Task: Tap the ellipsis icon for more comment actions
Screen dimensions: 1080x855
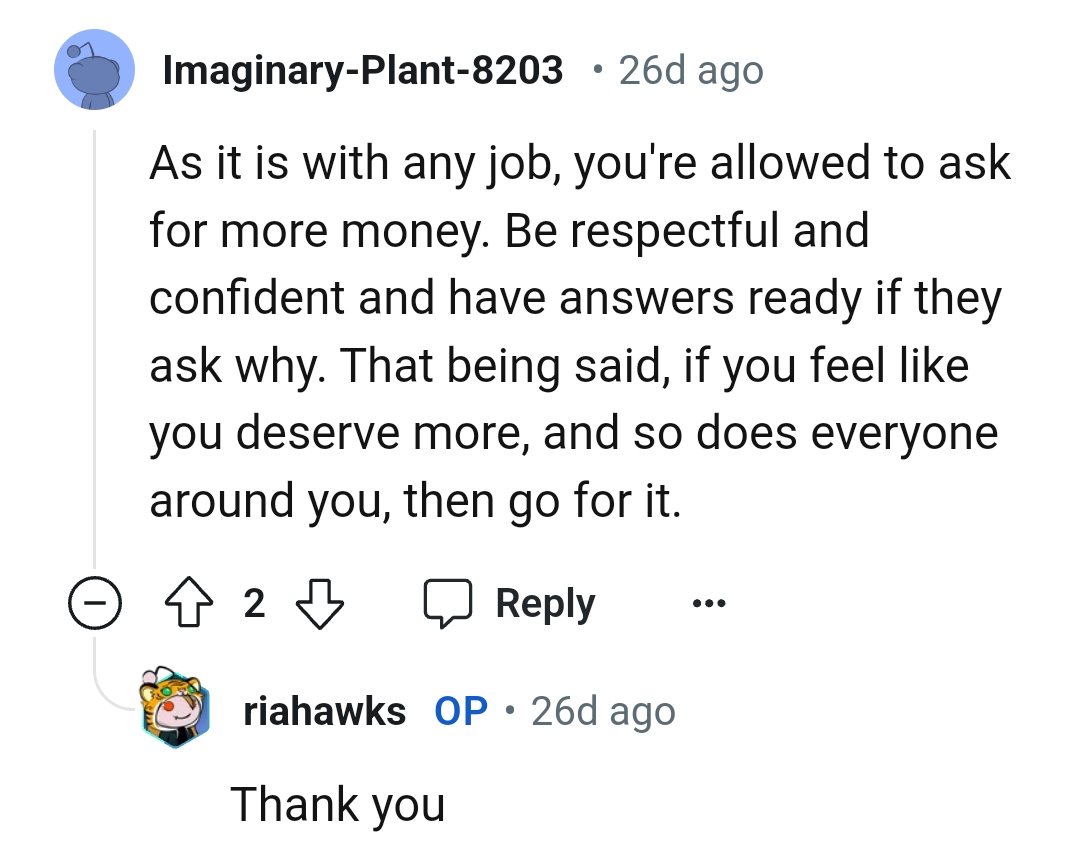Action: point(709,602)
